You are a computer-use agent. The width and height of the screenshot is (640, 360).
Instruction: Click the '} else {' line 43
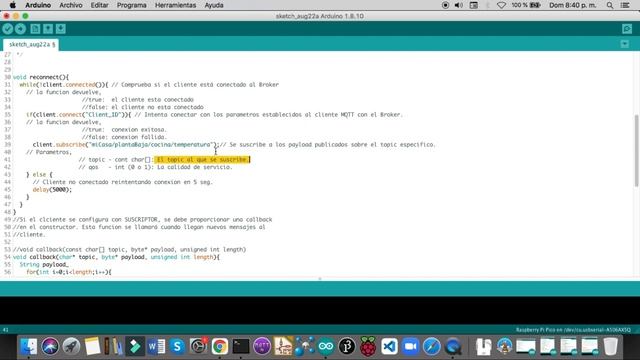[39, 174]
